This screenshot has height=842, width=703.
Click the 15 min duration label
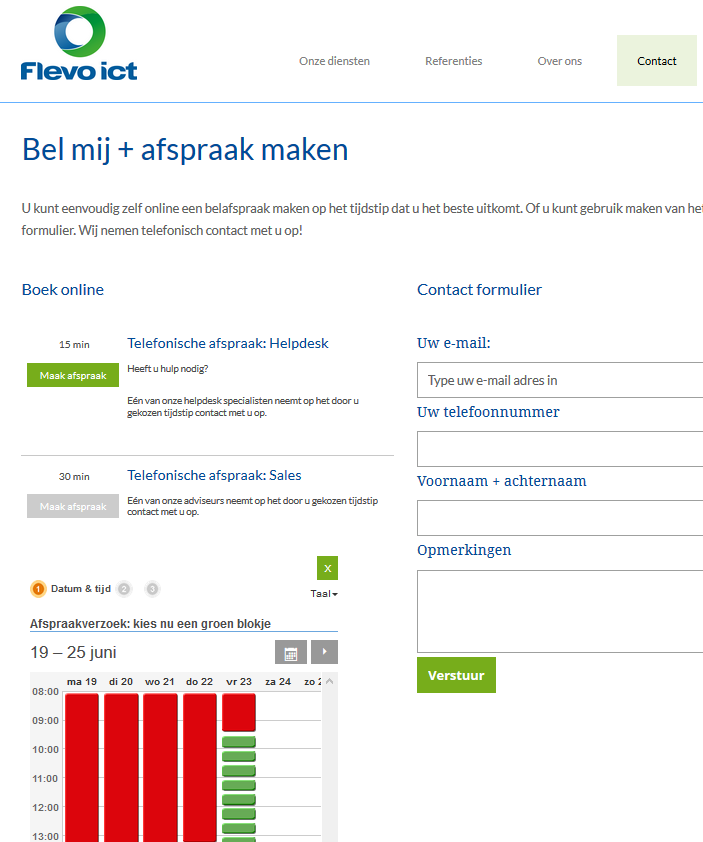tap(74, 344)
